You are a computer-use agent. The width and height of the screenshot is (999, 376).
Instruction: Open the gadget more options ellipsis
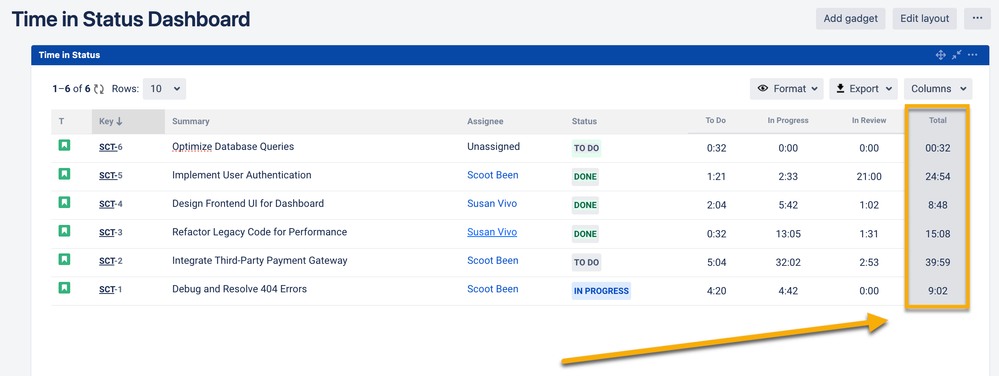[972, 55]
